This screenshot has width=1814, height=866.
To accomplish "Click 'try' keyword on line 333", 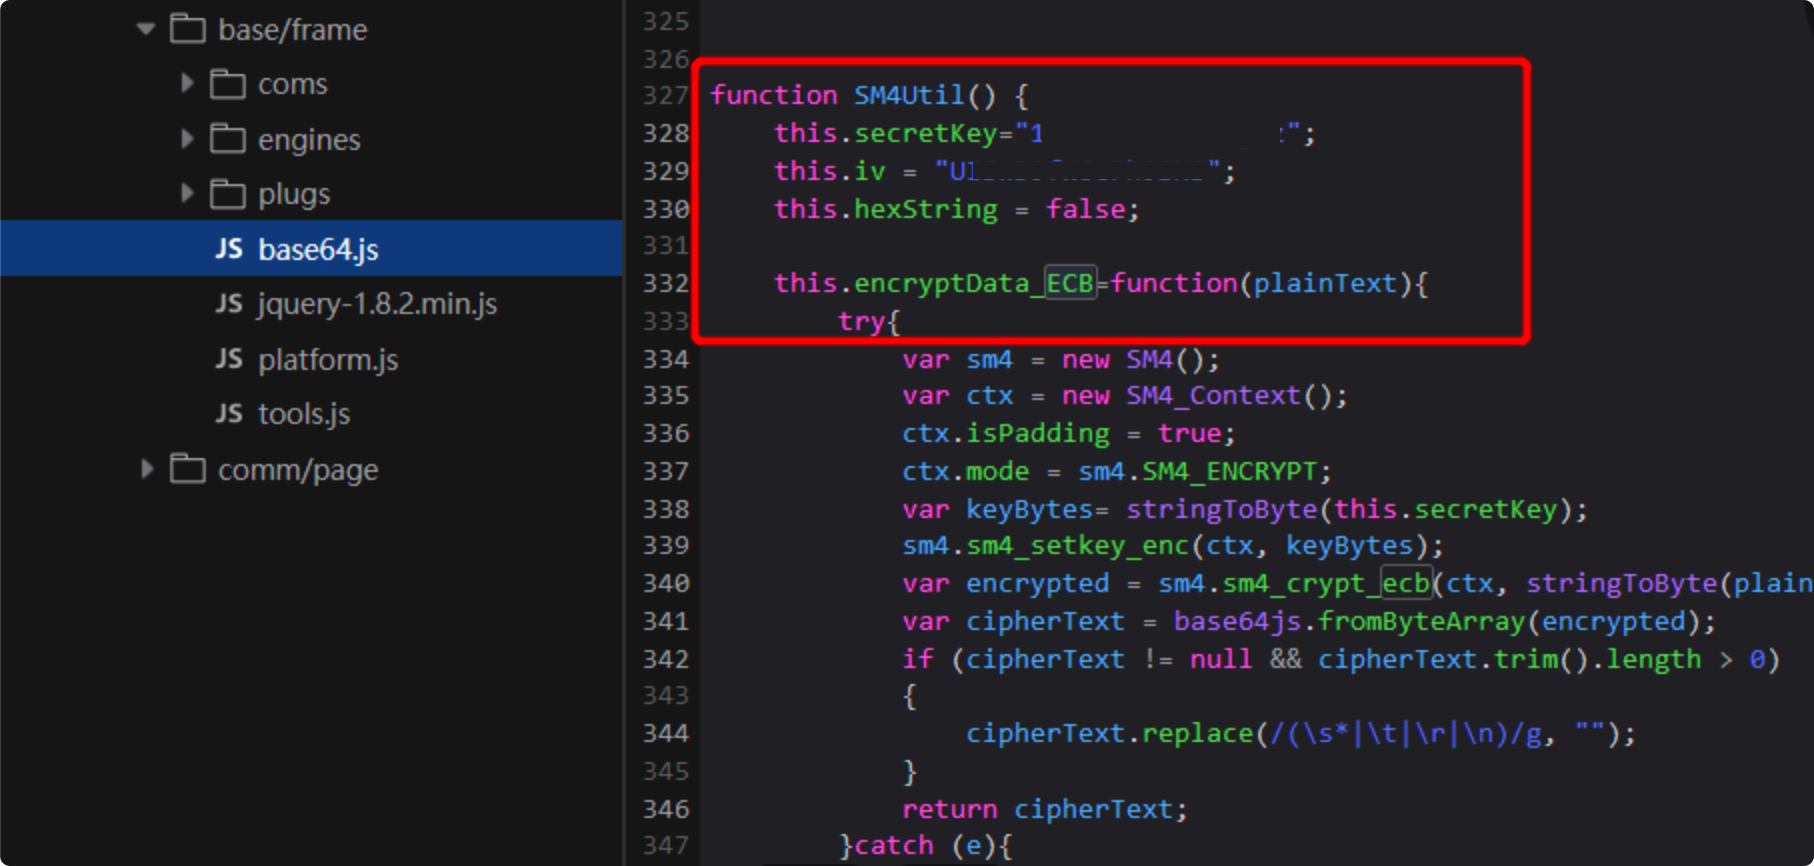I will (862, 322).
